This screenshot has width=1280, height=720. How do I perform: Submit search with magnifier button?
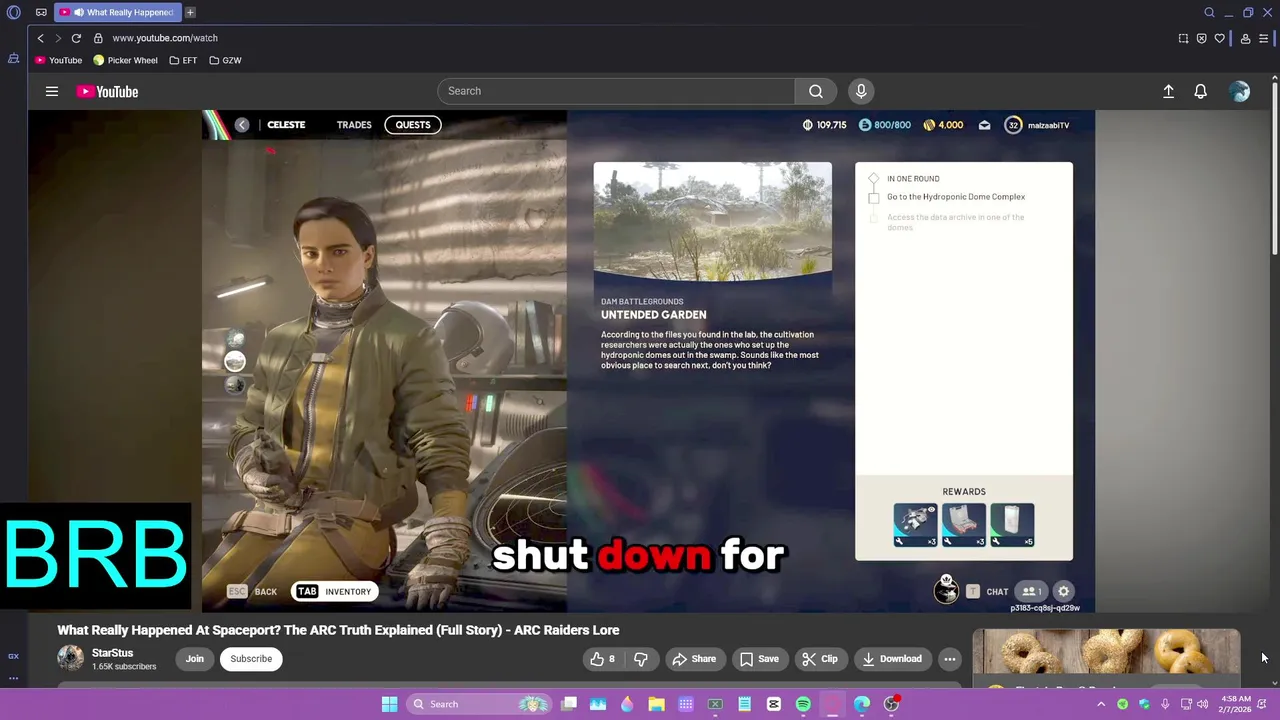816,91
